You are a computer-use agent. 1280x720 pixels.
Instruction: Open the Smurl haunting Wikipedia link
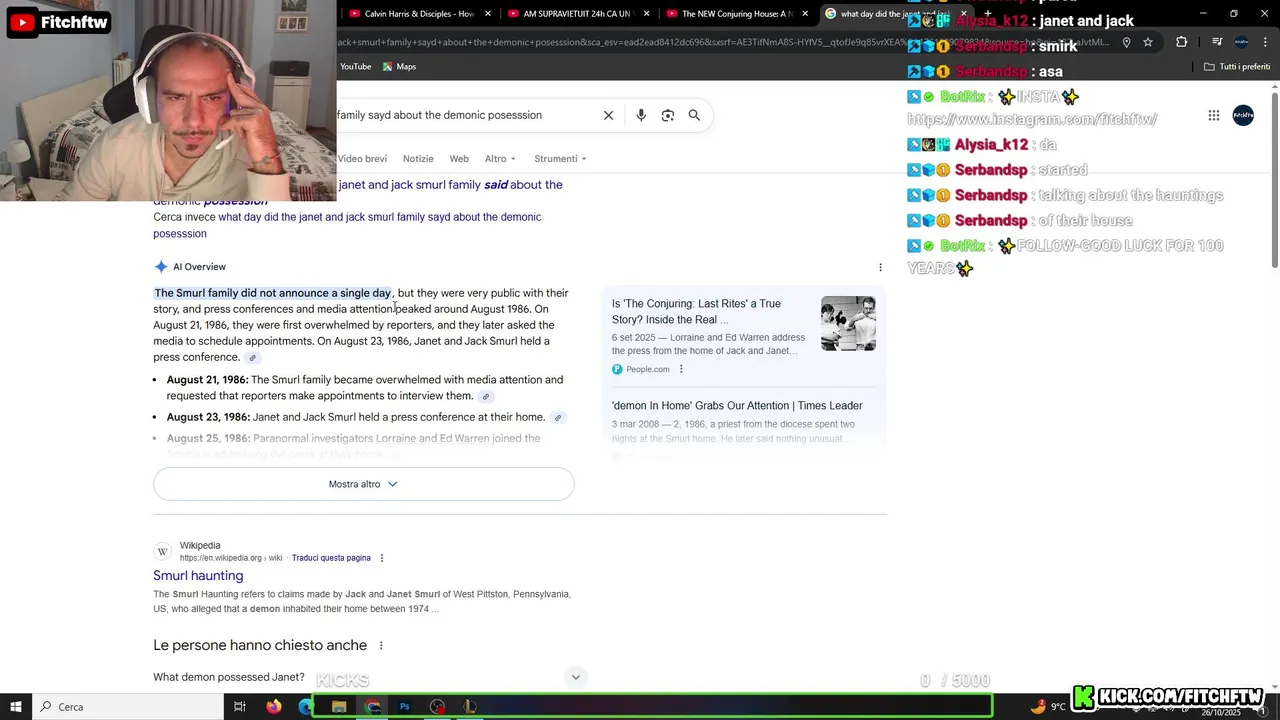click(198, 576)
